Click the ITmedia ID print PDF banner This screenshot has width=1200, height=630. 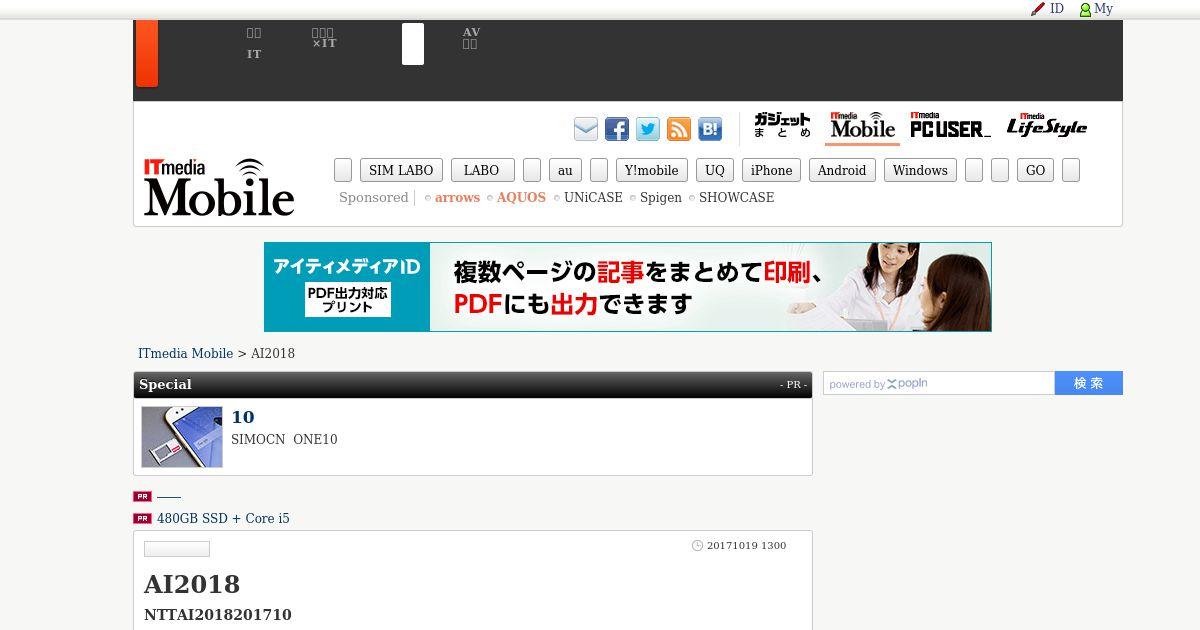(x=628, y=287)
